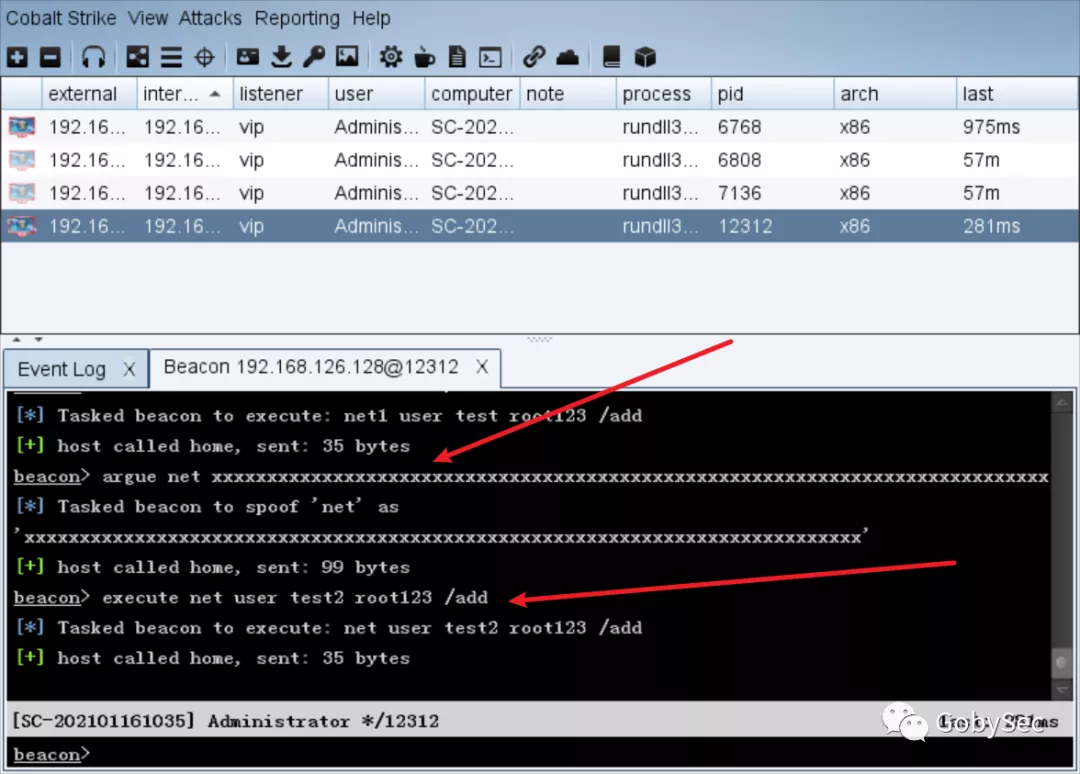This screenshot has height=774, width=1080.
Task: Open Host a File link icon
Action: (x=534, y=57)
